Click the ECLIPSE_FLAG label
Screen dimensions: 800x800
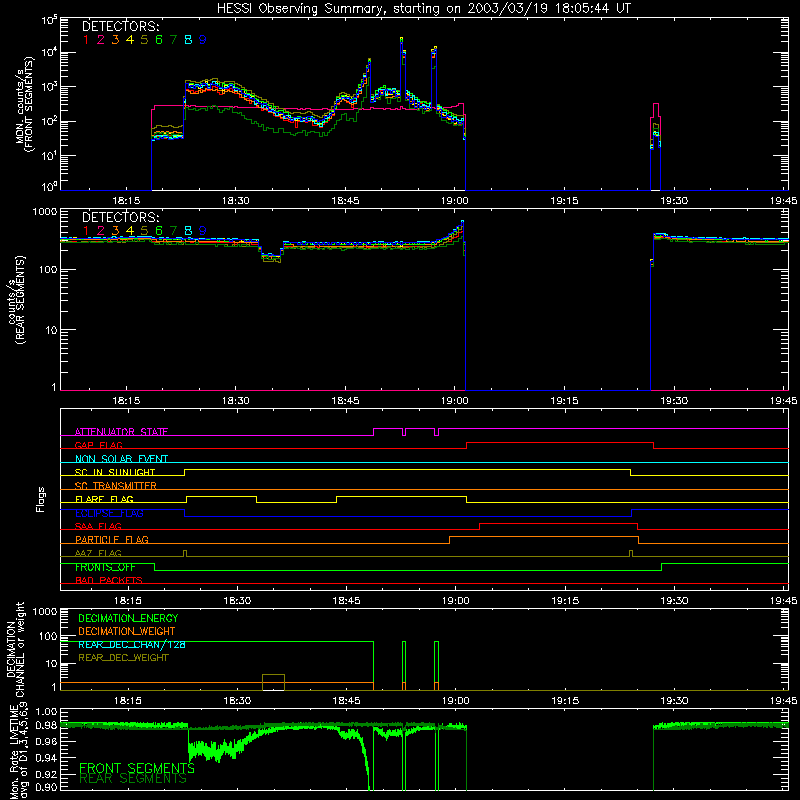pyautogui.click(x=109, y=513)
